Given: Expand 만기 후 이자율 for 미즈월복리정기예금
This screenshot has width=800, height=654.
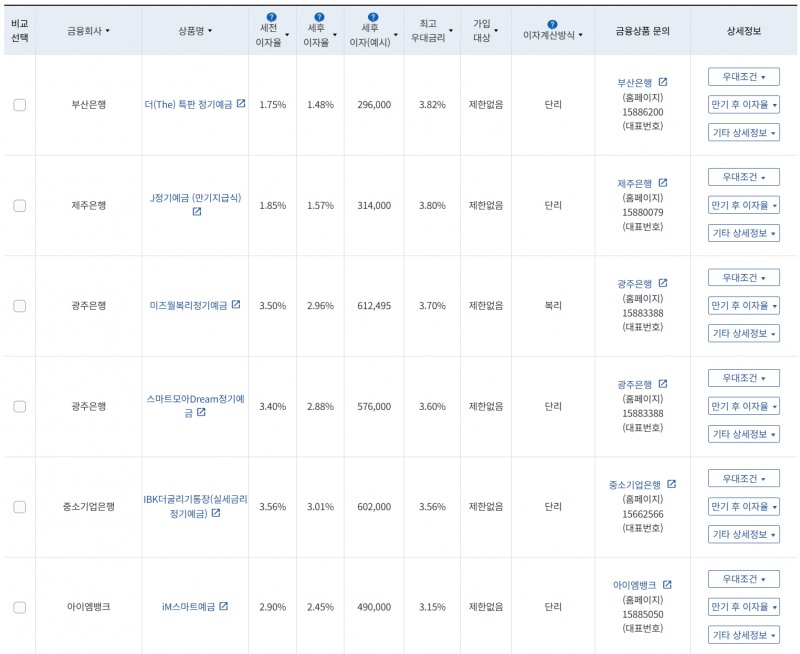Looking at the screenshot, I should click(743, 306).
